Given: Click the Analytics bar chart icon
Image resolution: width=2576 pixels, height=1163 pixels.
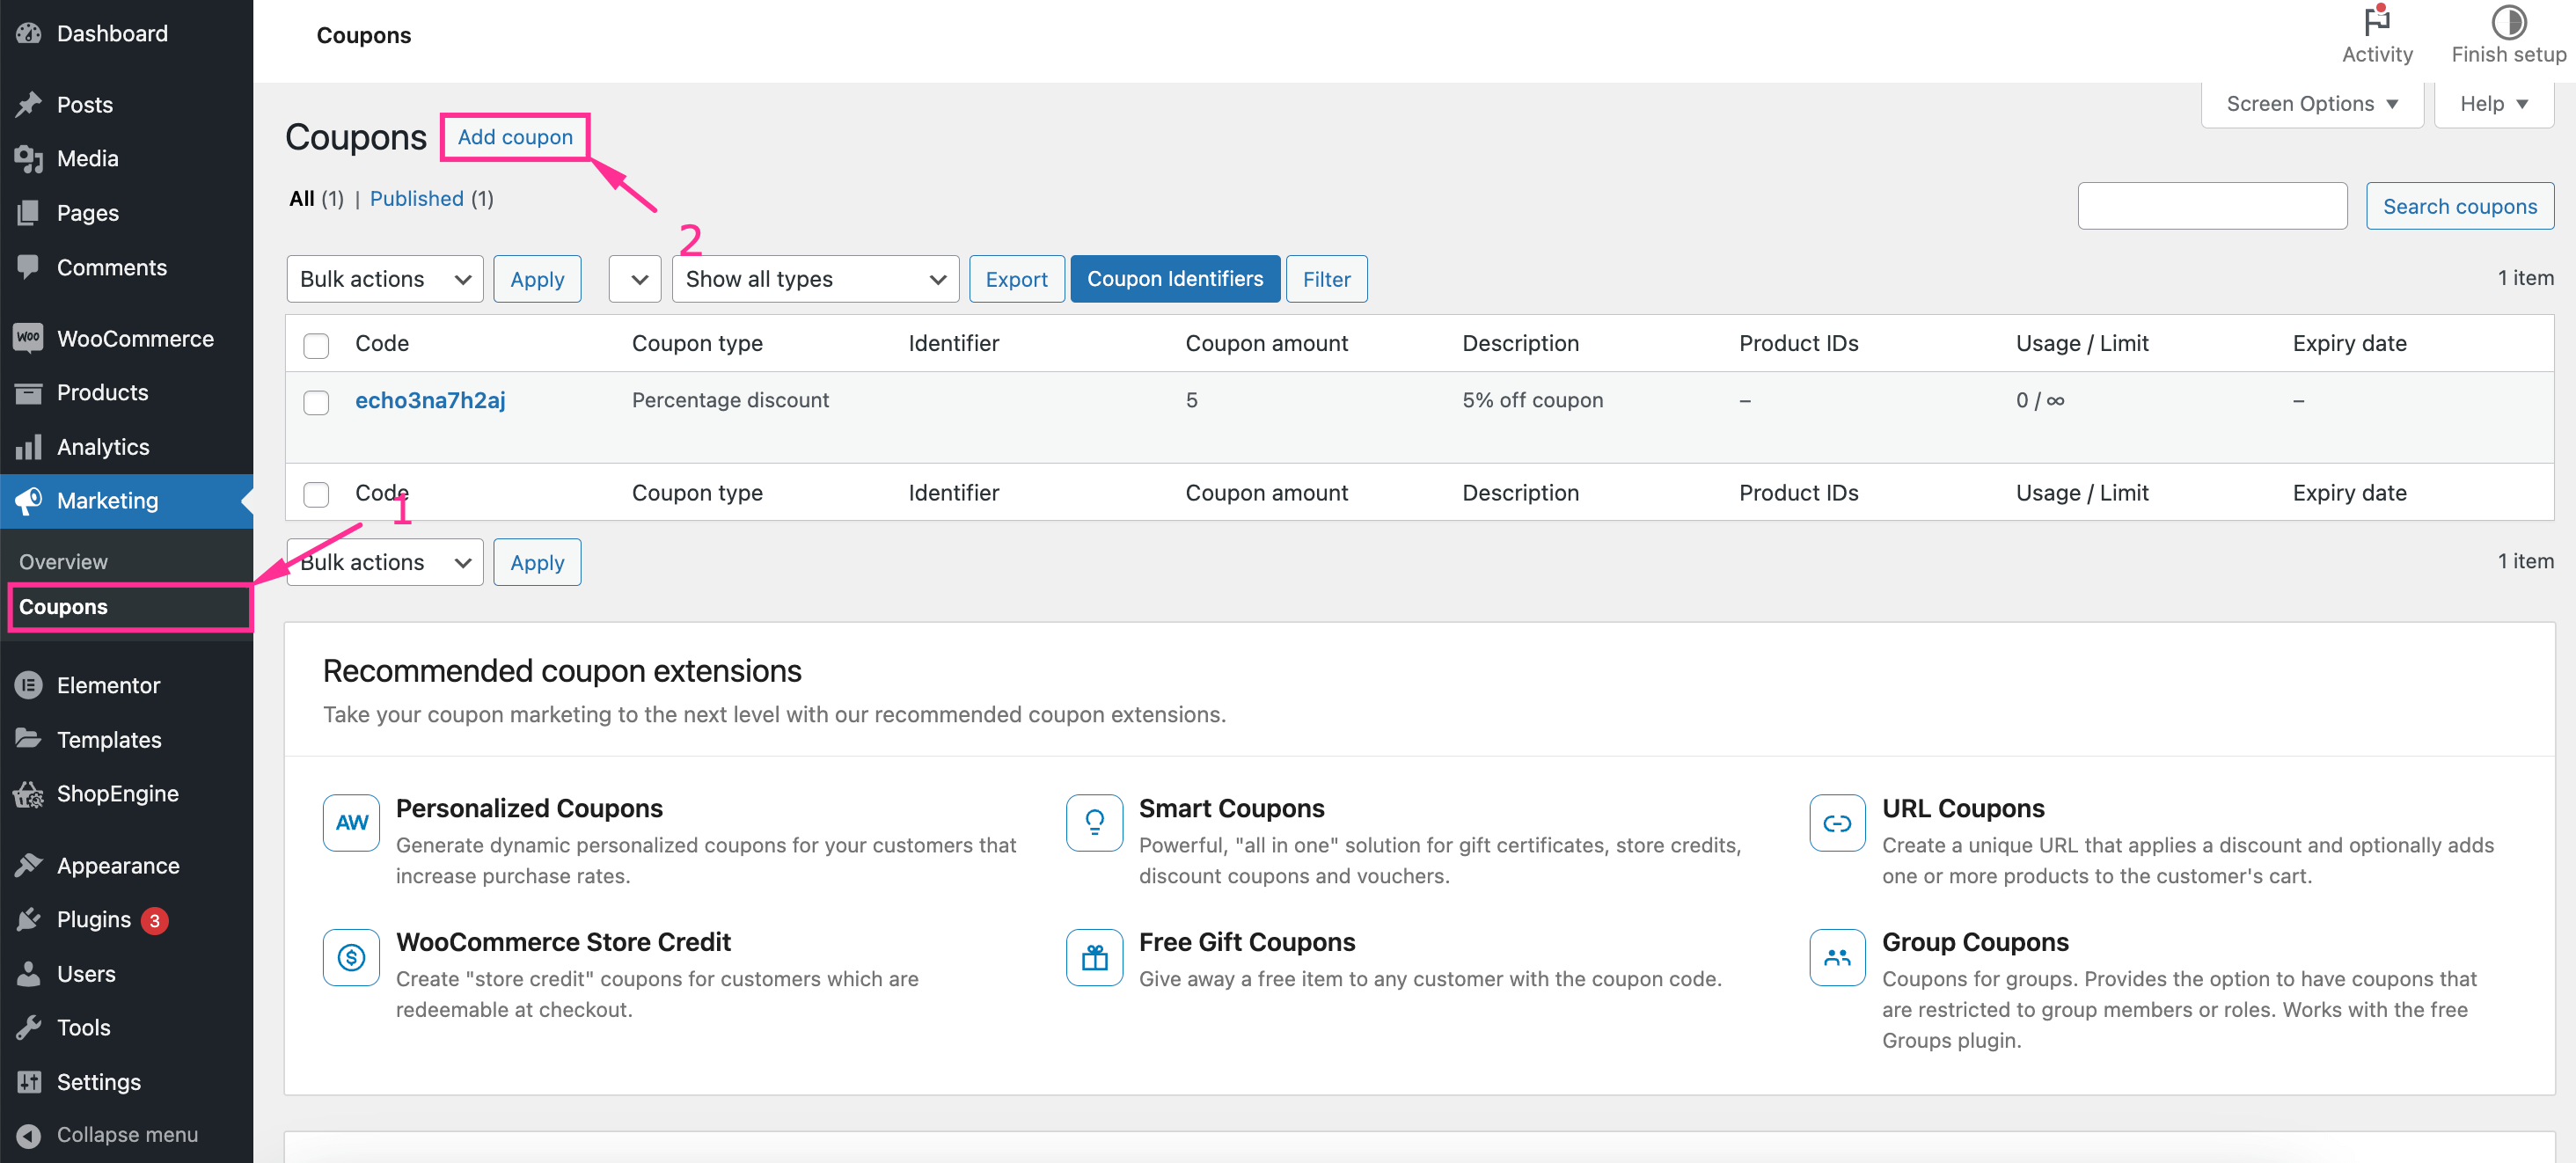Looking at the screenshot, I should 28,447.
